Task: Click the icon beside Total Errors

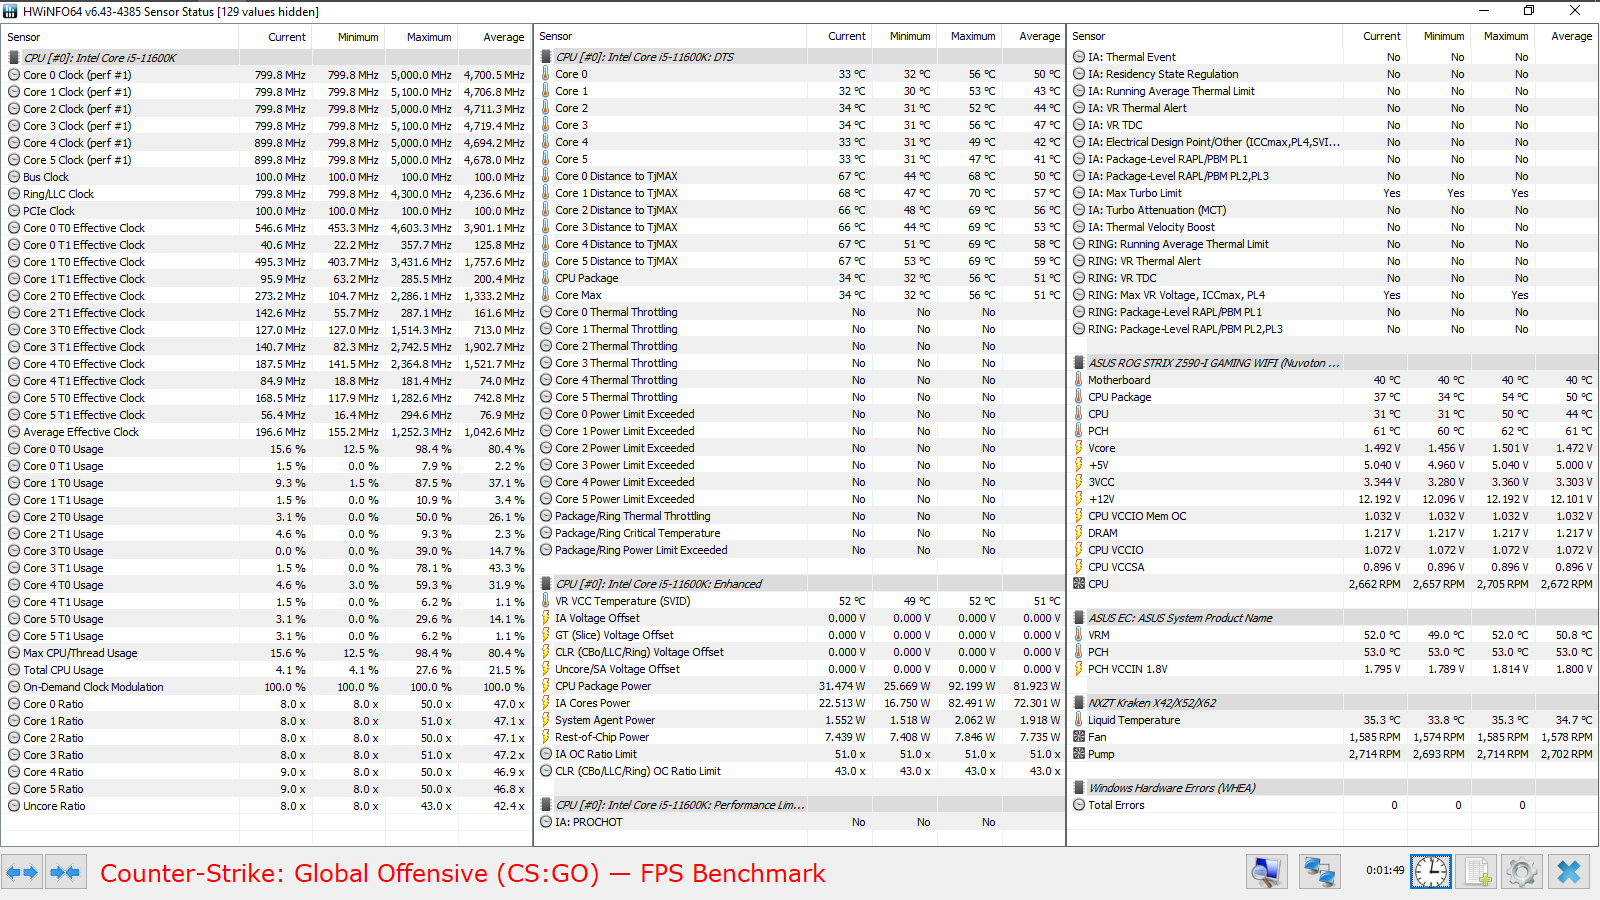Action: click(x=1079, y=805)
